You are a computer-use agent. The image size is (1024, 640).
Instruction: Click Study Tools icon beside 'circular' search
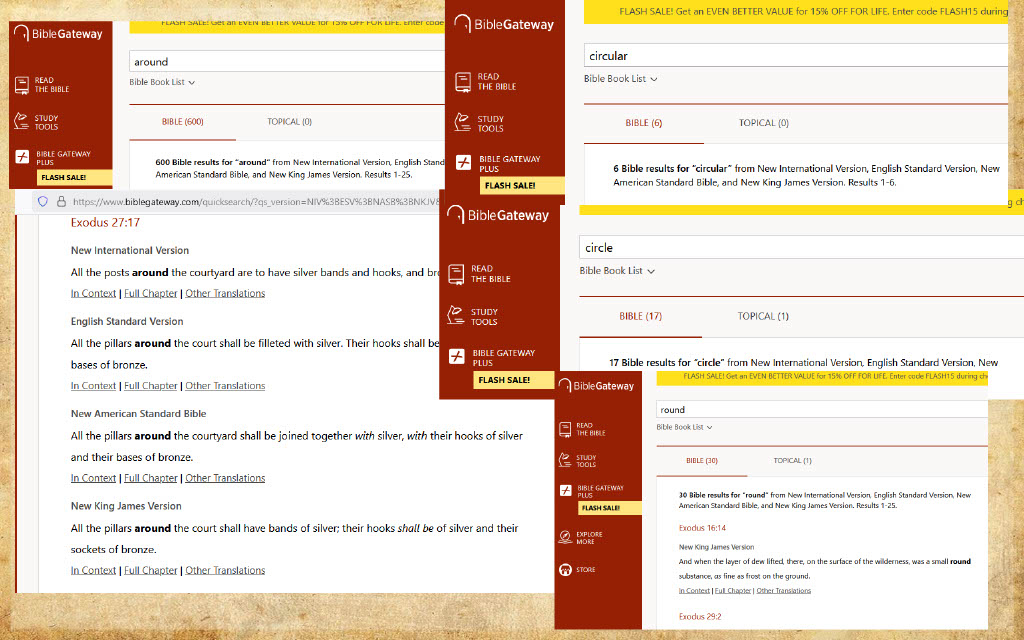pyautogui.click(x=462, y=123)
